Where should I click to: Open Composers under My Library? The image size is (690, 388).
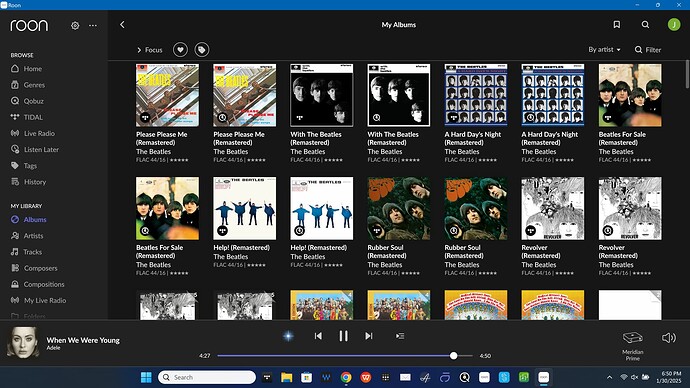pos(40,268)
